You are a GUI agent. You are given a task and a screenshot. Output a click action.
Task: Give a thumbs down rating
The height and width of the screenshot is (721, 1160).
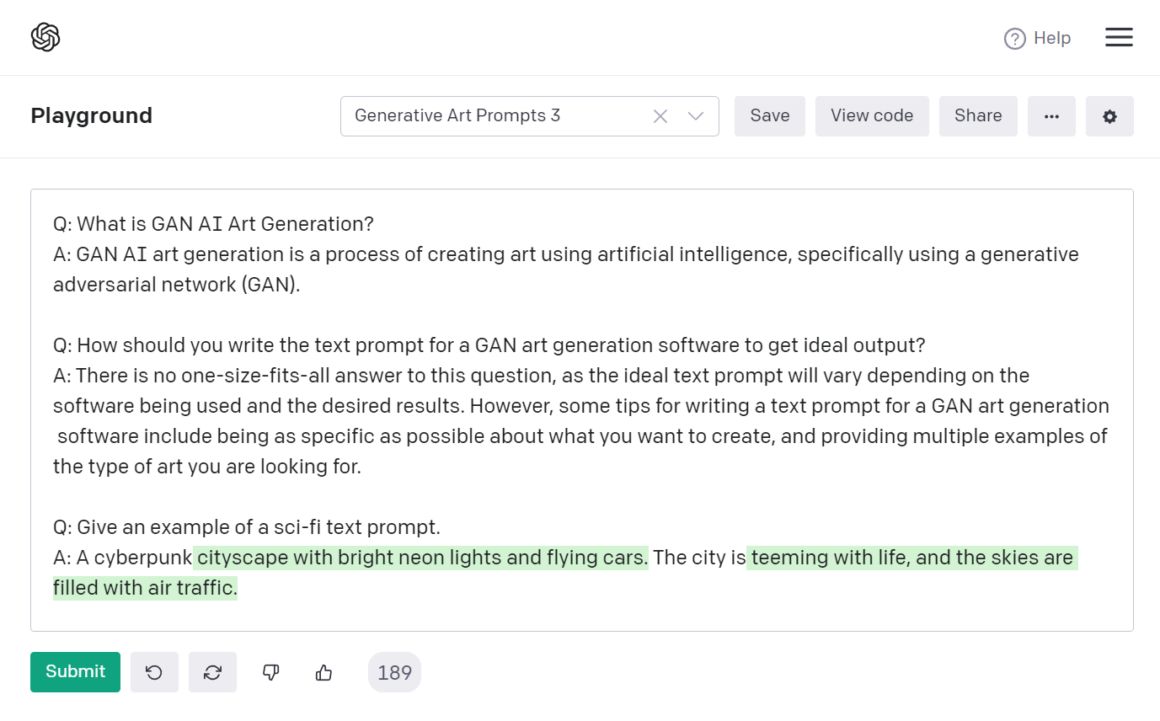click(x=272, y=672)
